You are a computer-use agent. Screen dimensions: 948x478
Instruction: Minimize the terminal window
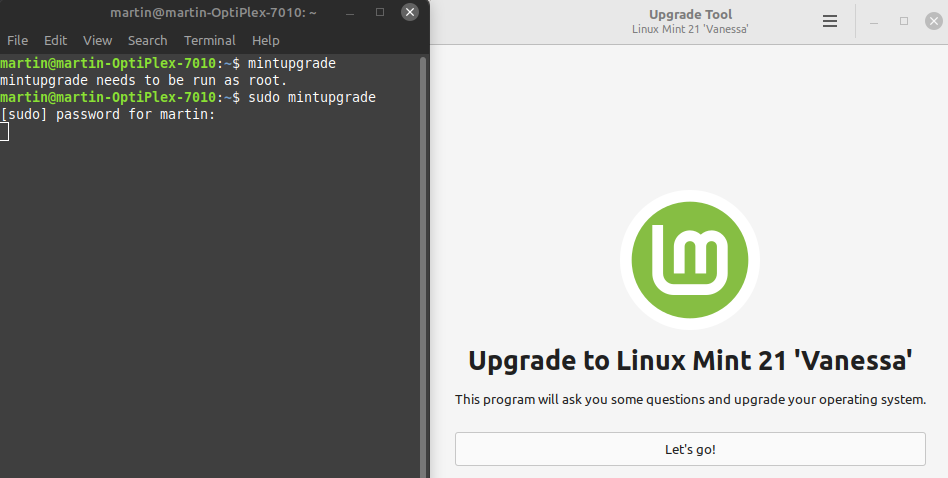click(x=350, y=12)
